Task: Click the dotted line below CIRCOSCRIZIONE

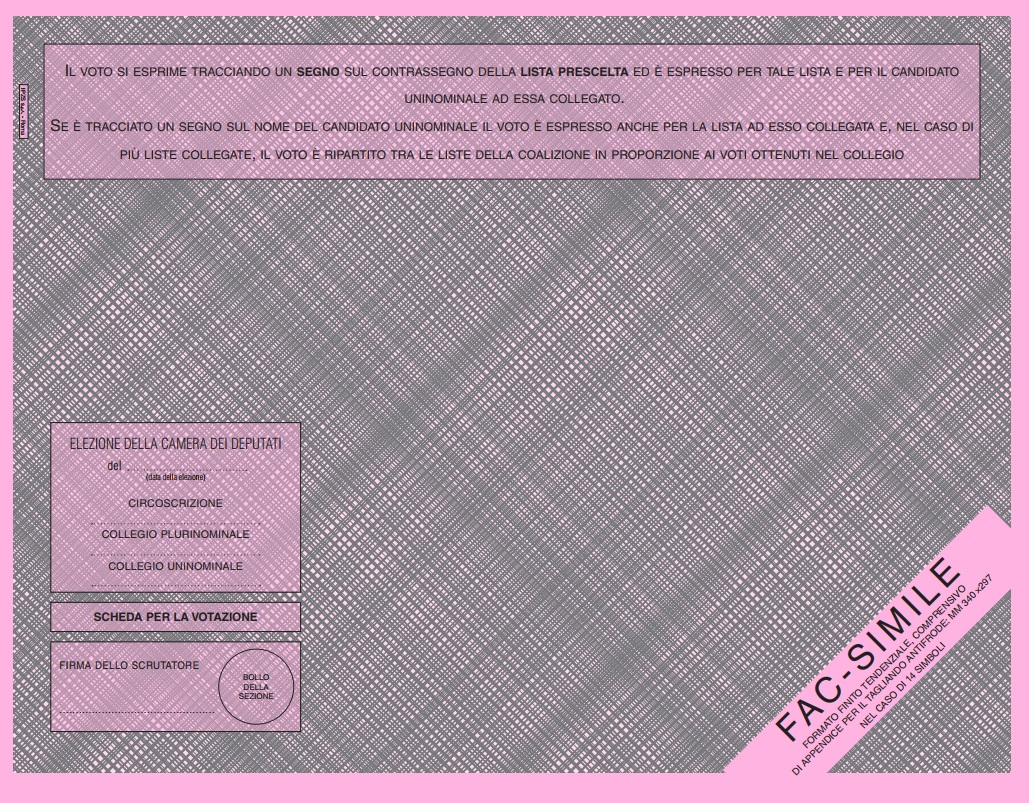Action: coord(175,523)
